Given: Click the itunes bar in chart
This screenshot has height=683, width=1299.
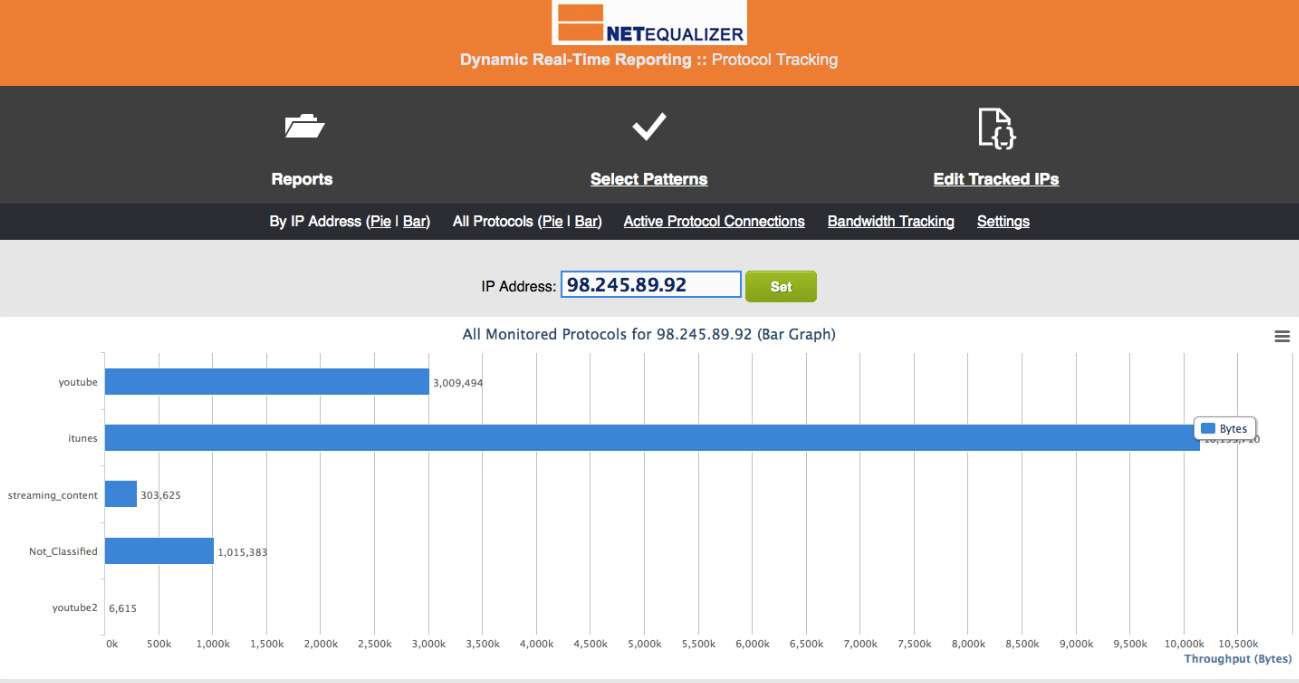Looking at the screenshot, I should 650,438.
